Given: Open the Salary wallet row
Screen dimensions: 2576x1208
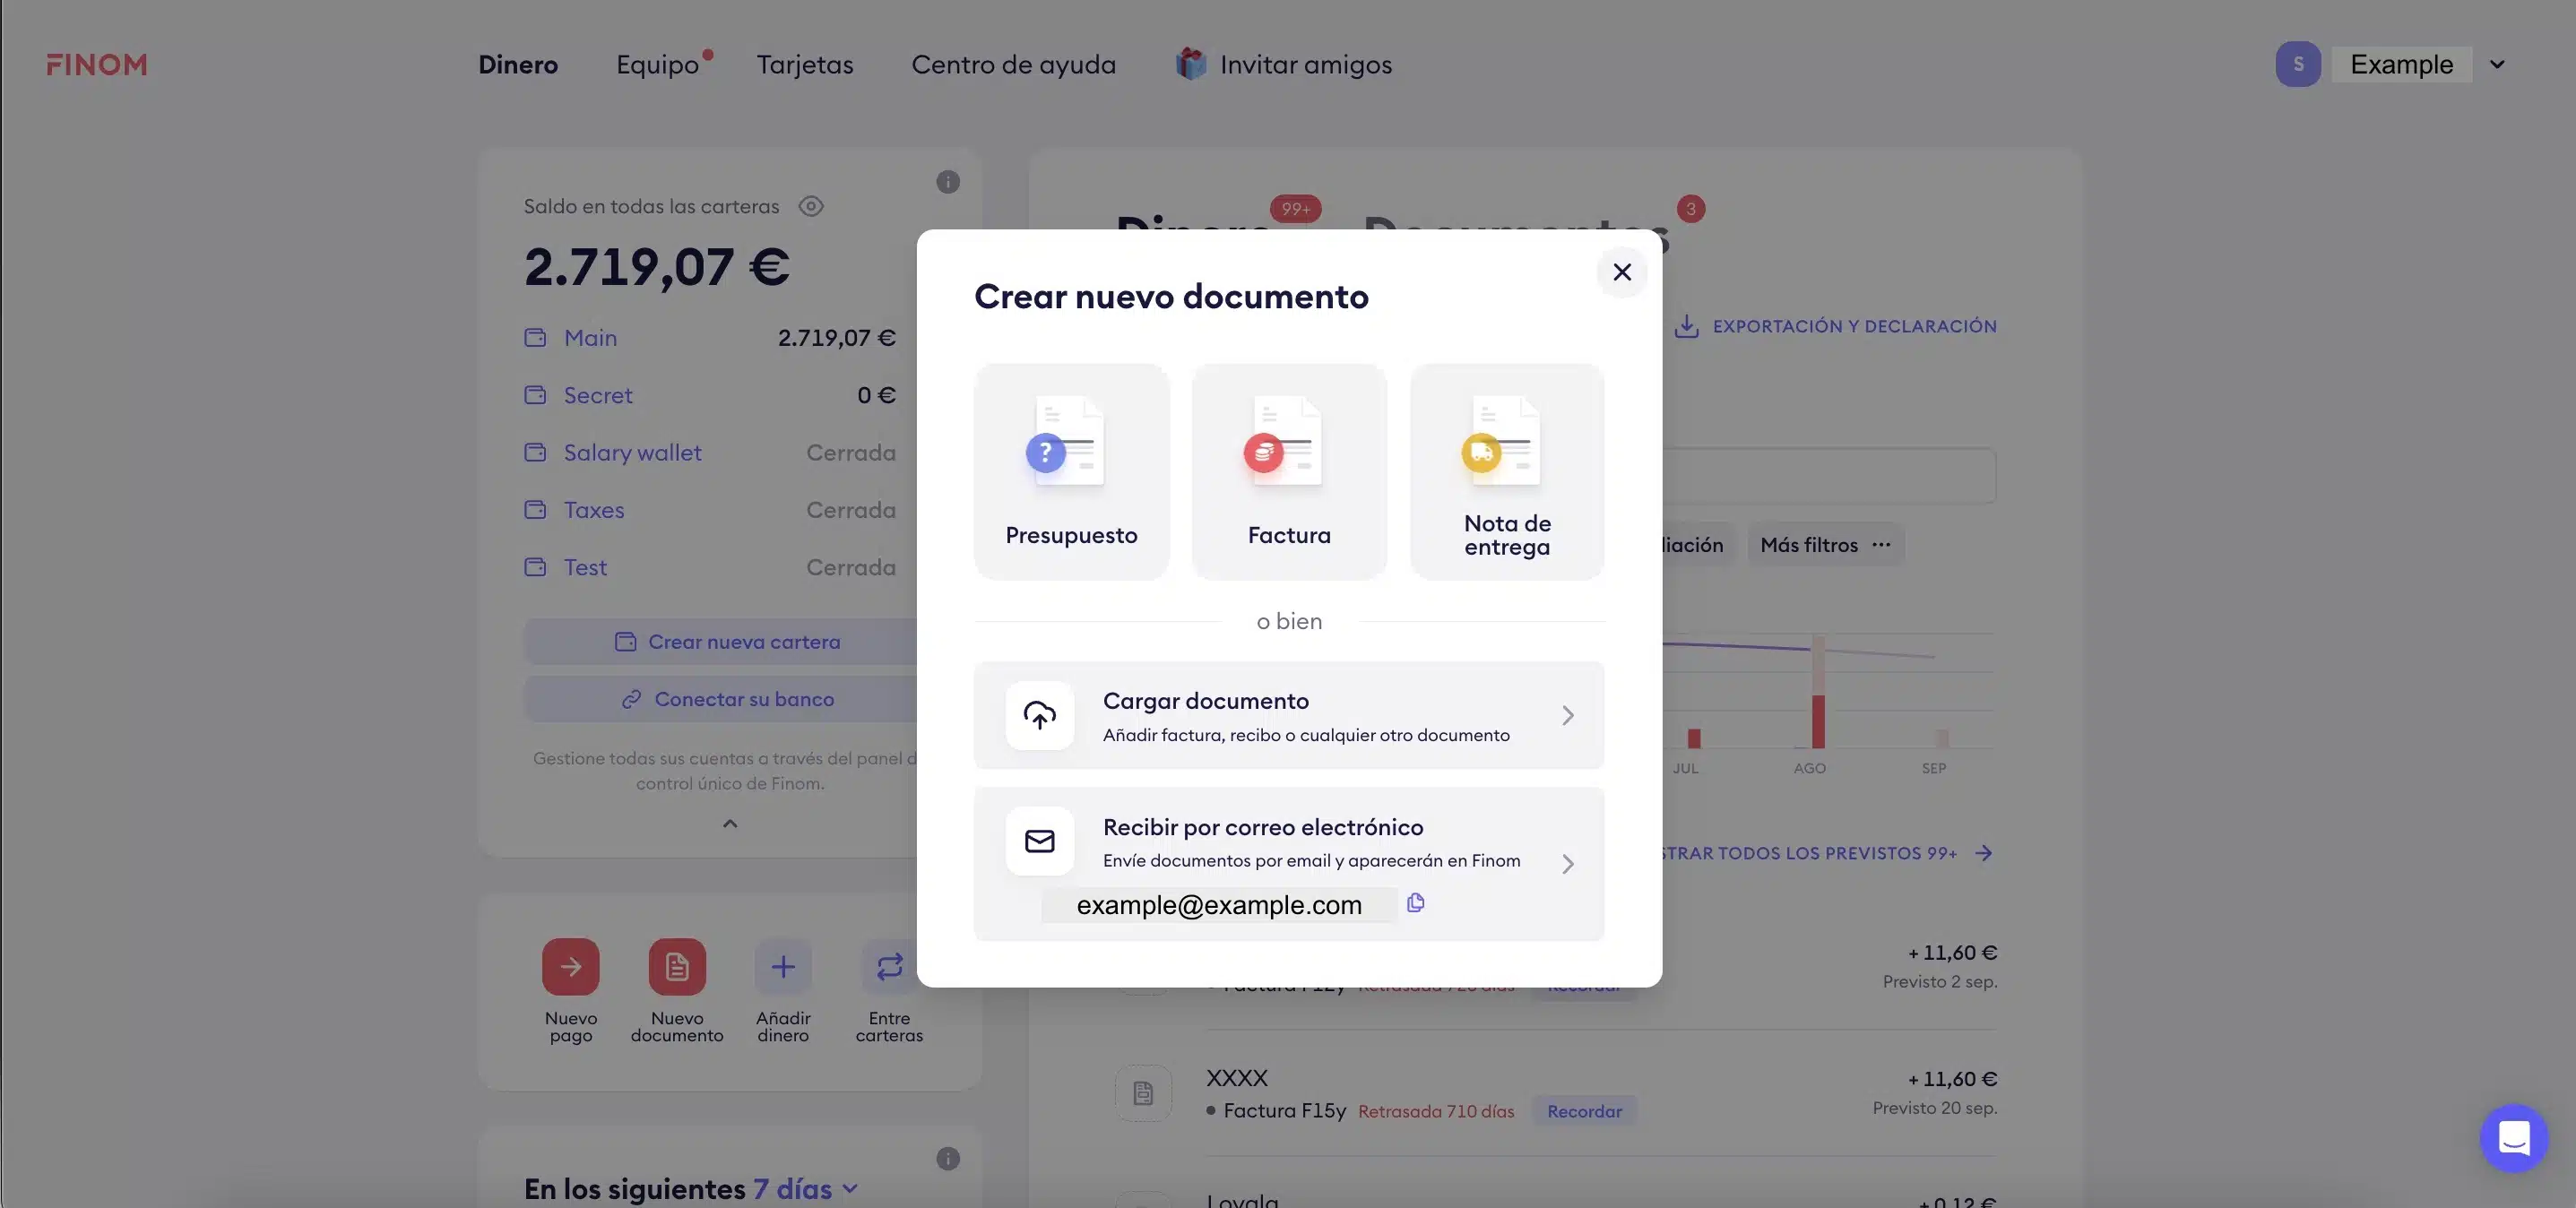Looking at the screenshot, I should (710, 453).
